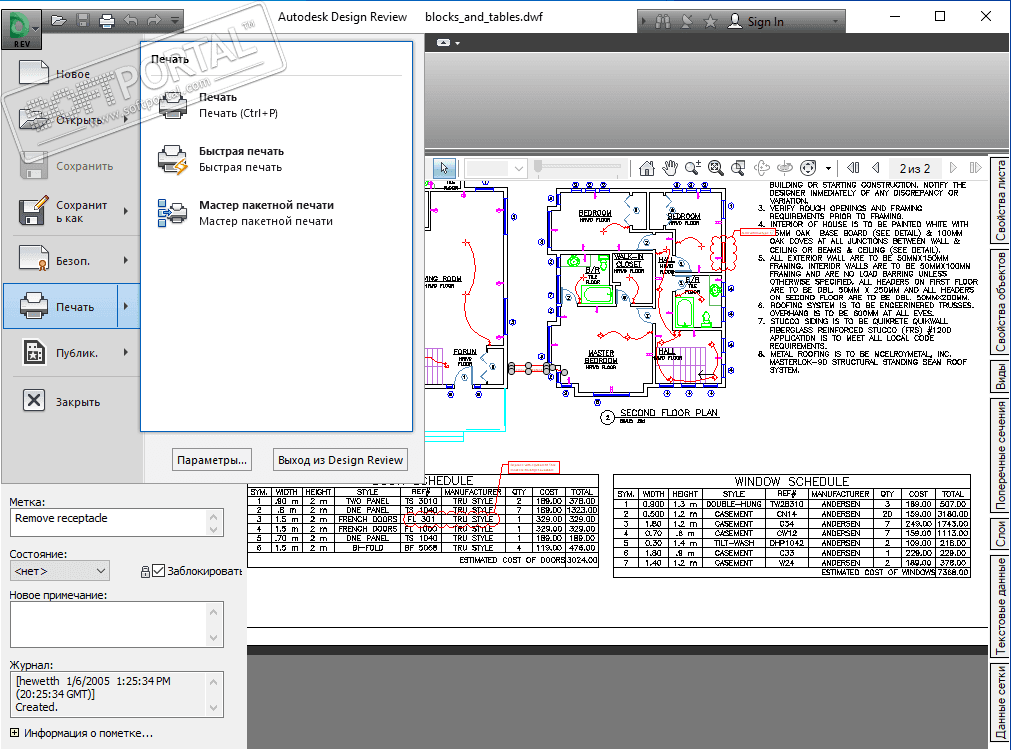The width and height of the screenshot is (1011, 750).
Task: Click the Open folder icon in quick access toolbar
Action: (59, 21)
